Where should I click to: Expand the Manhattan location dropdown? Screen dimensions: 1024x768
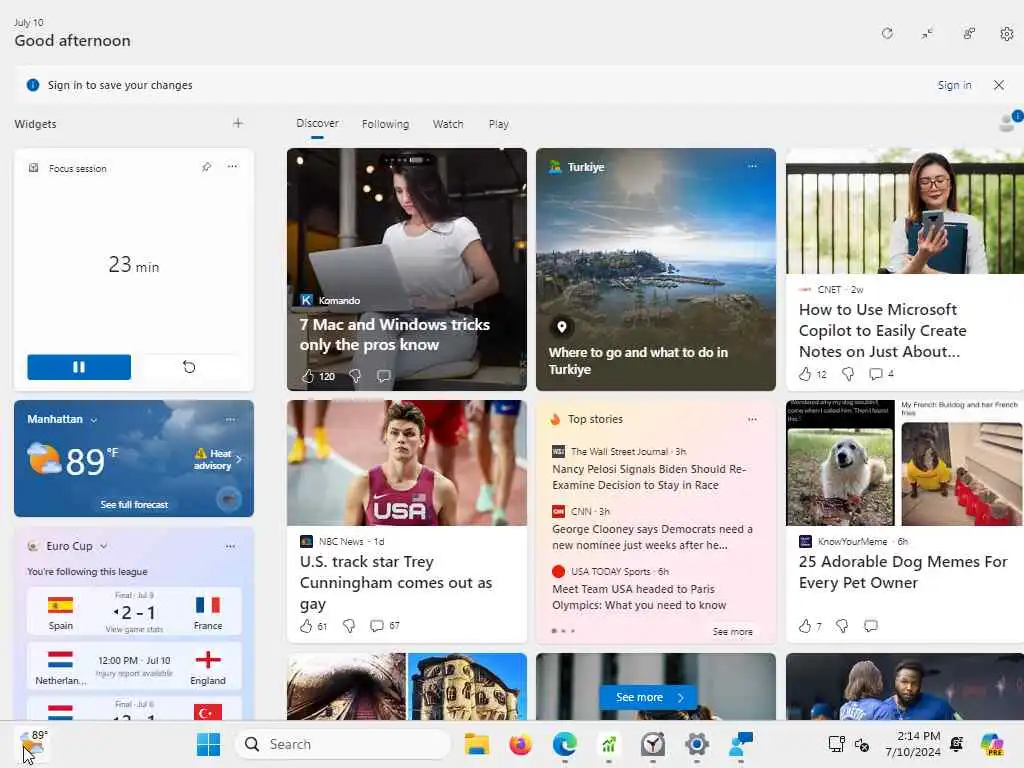click(x=94, y=420)
